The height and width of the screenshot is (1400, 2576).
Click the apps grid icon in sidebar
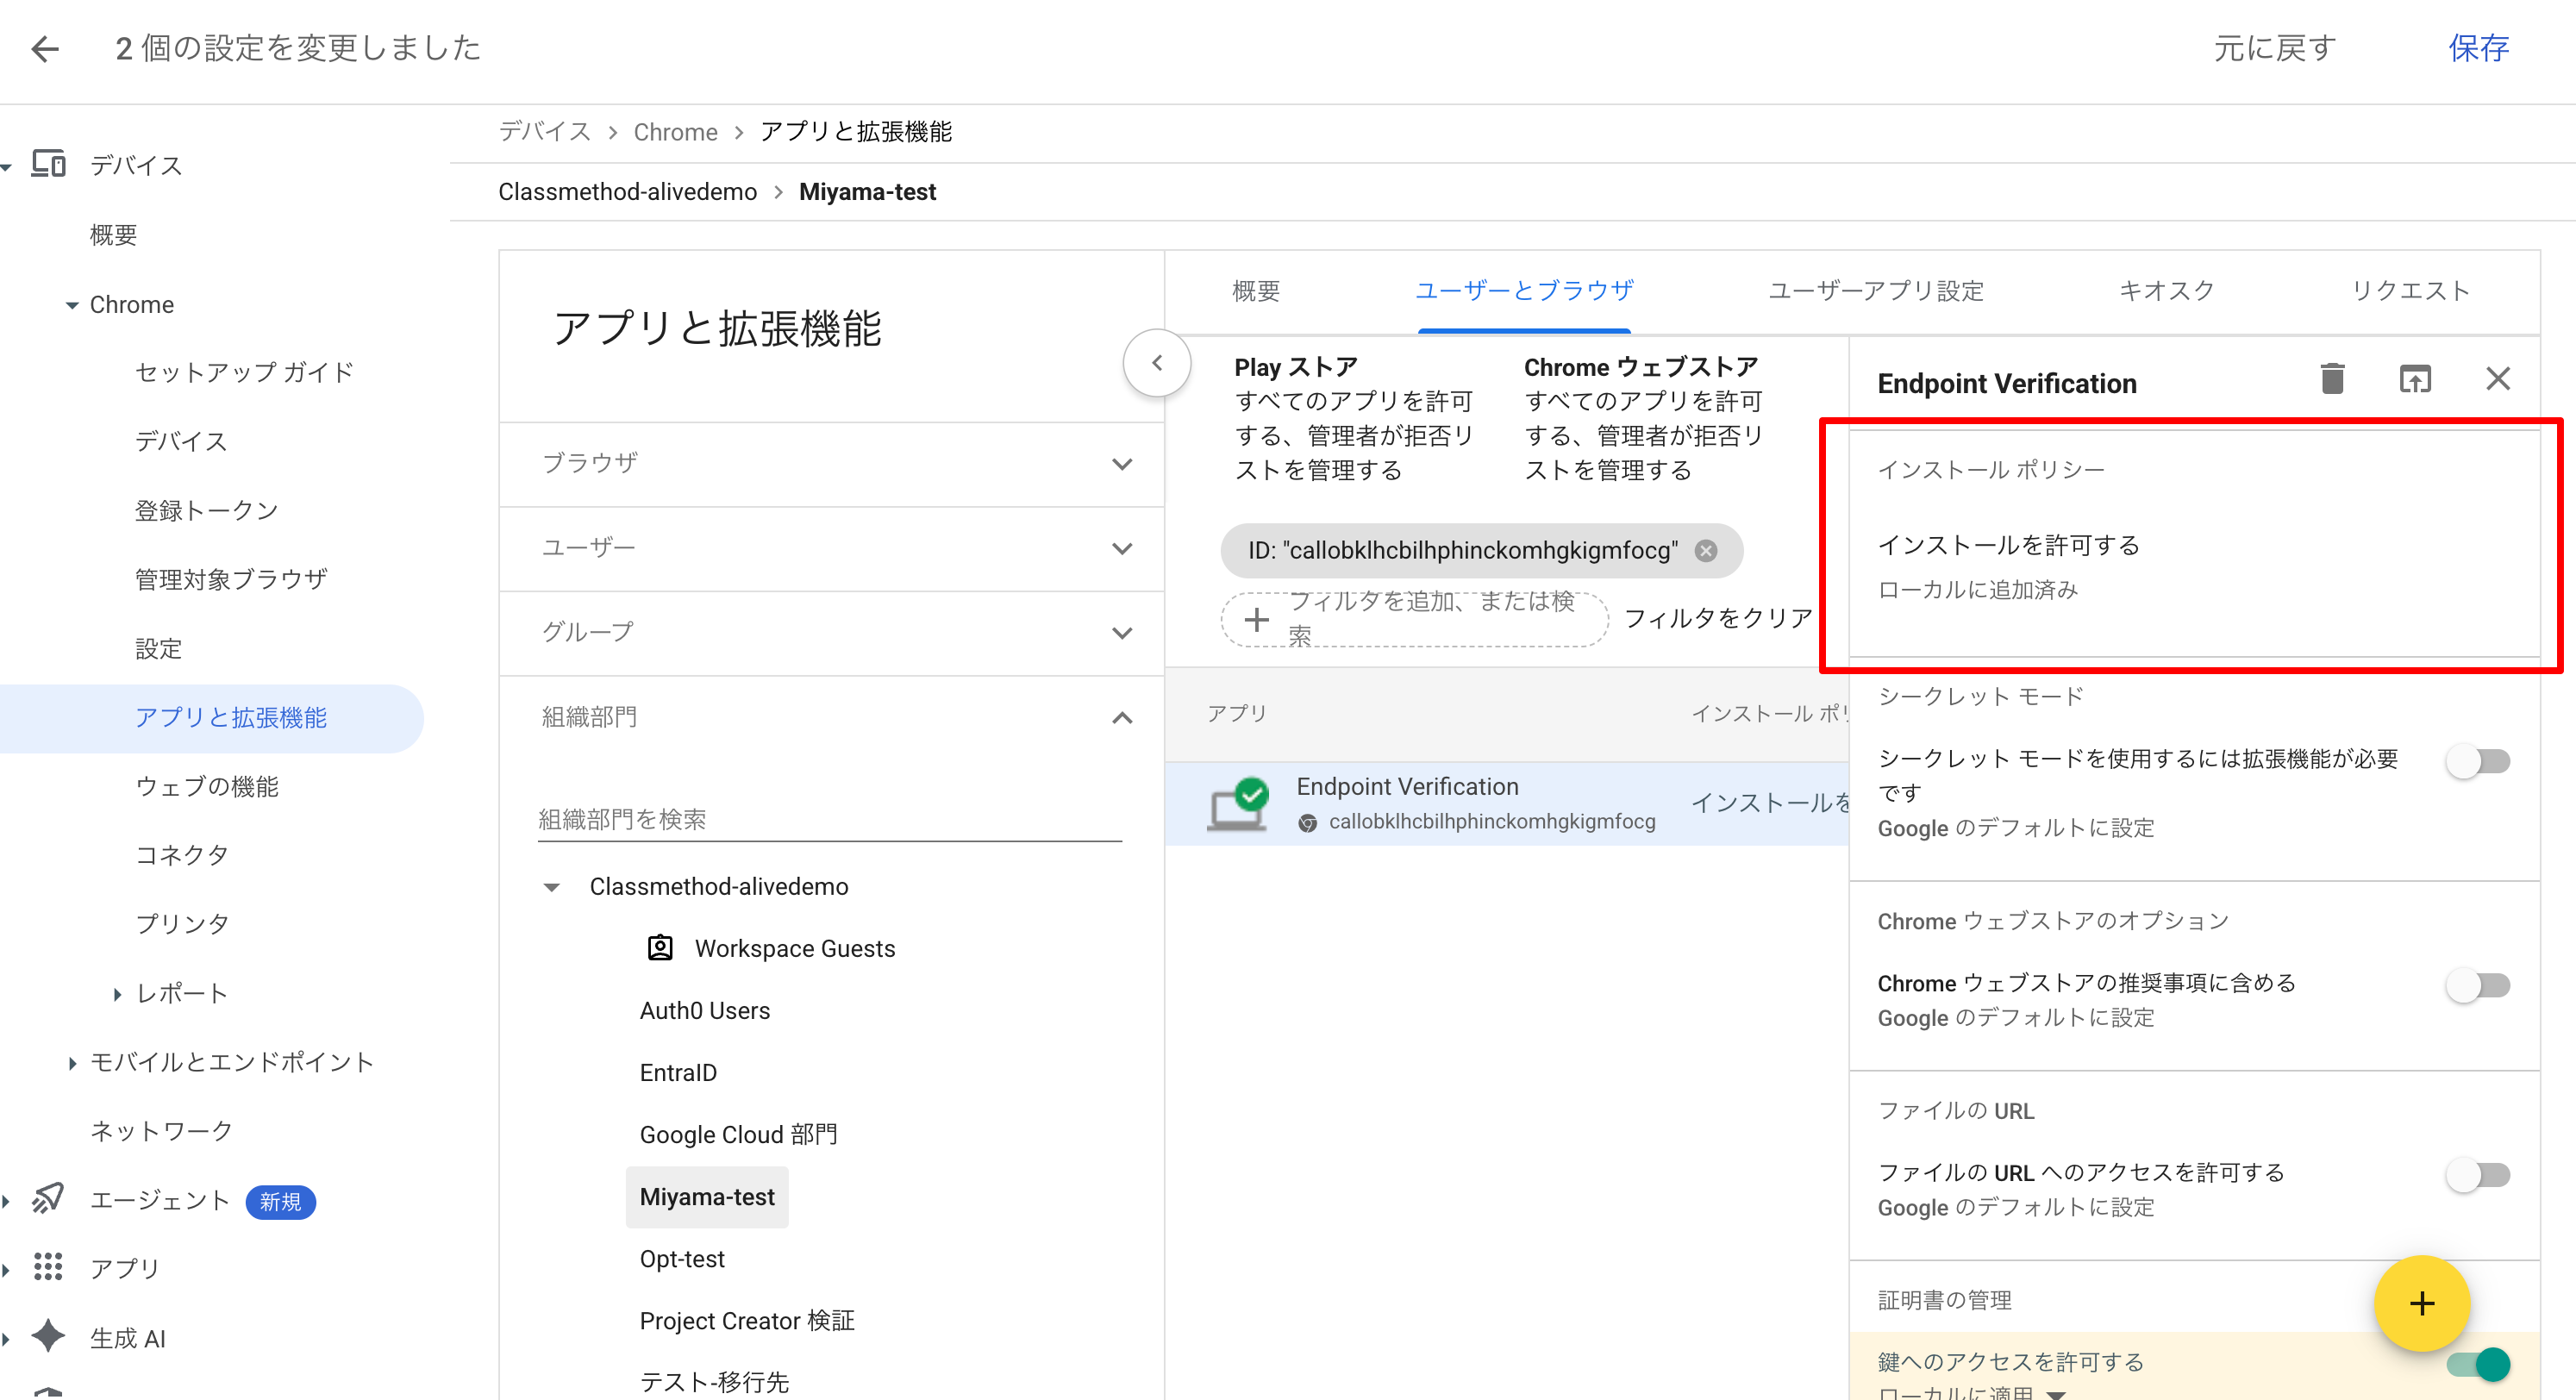point(48,1267)
